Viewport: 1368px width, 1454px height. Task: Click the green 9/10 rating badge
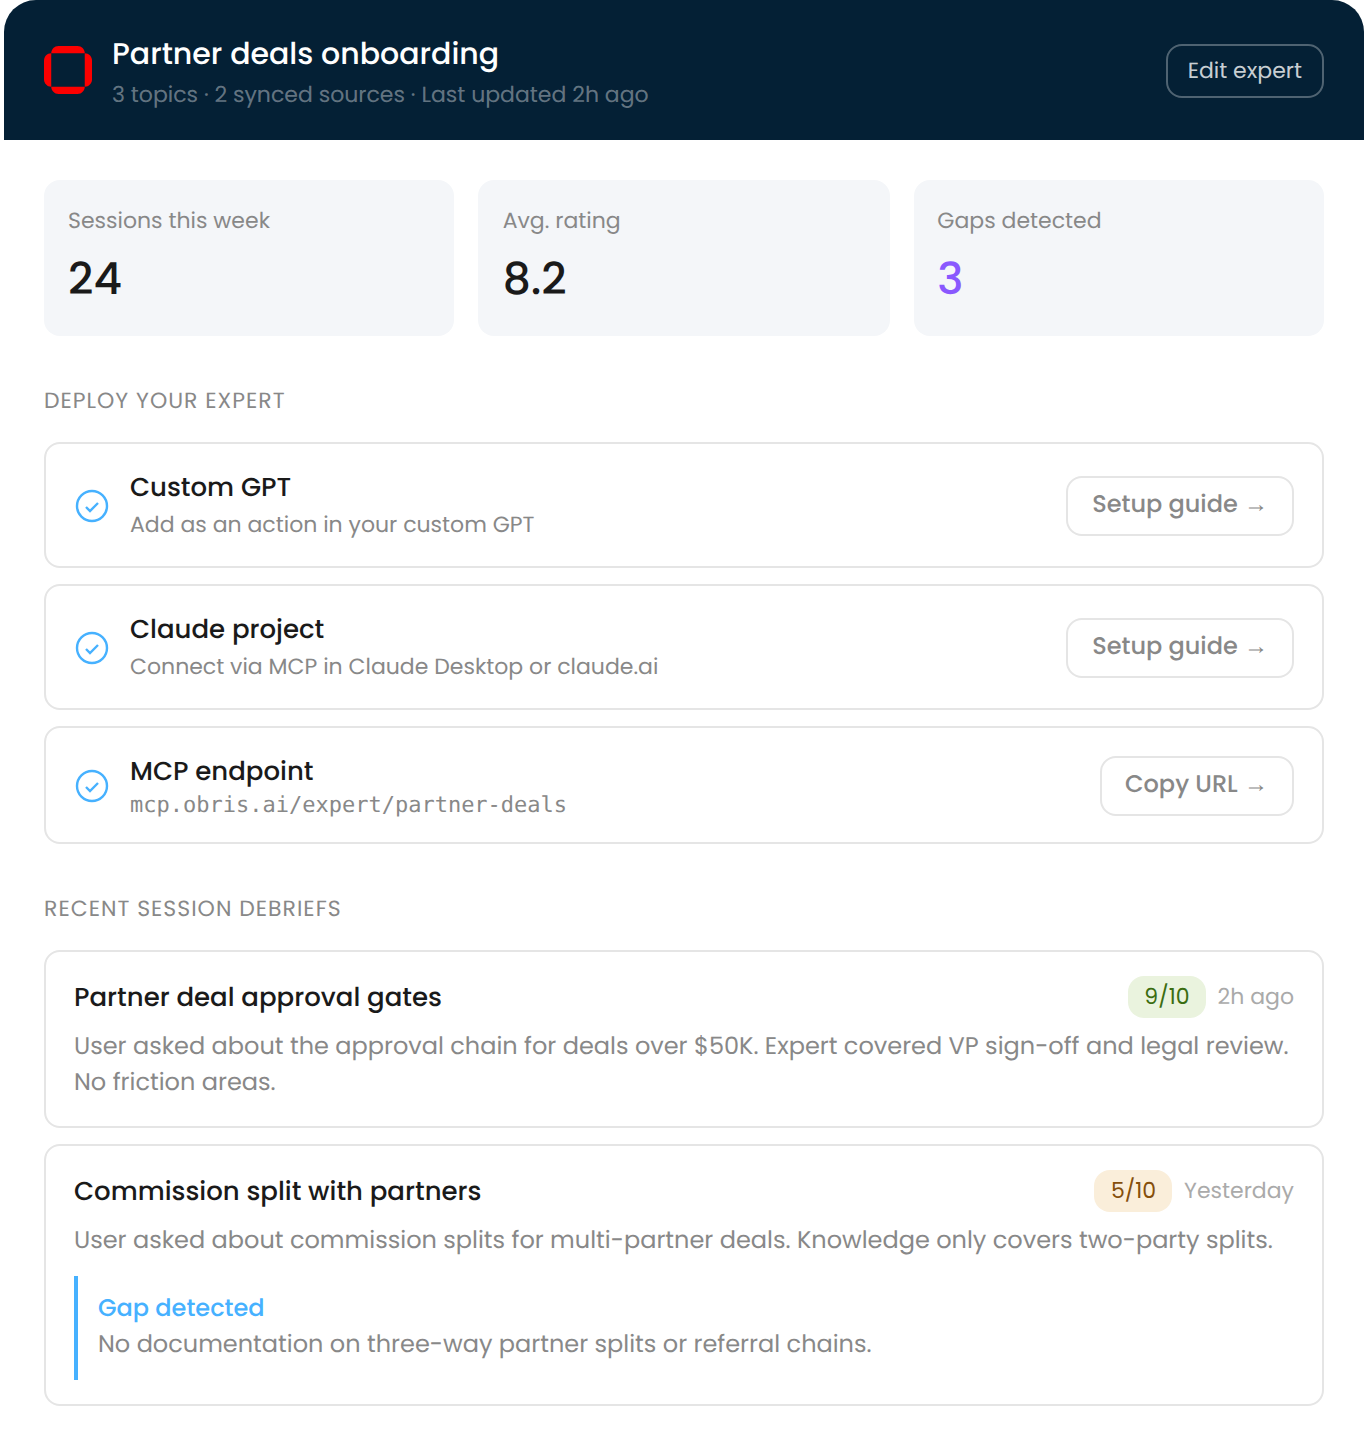(x=1166, y=997)
